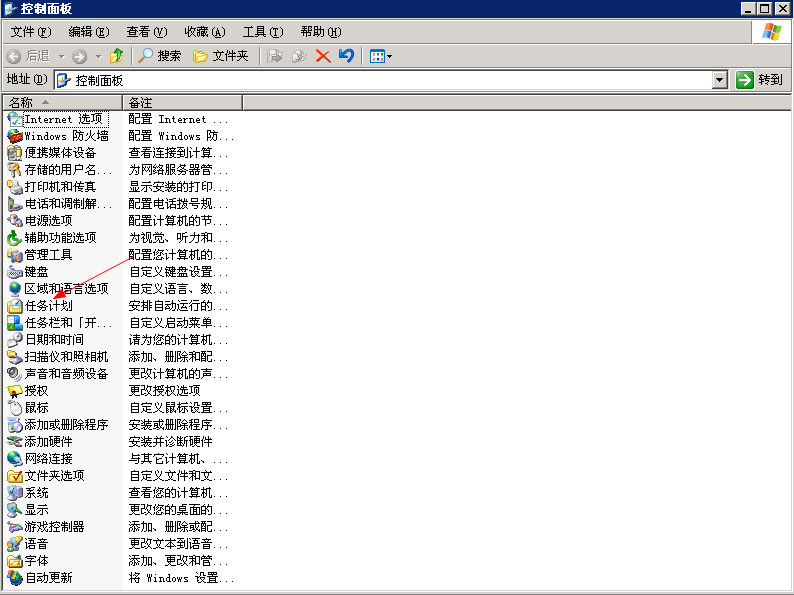Click the 搜索 Search toolbar button
The image size is (794, 595).
[160, 56]
